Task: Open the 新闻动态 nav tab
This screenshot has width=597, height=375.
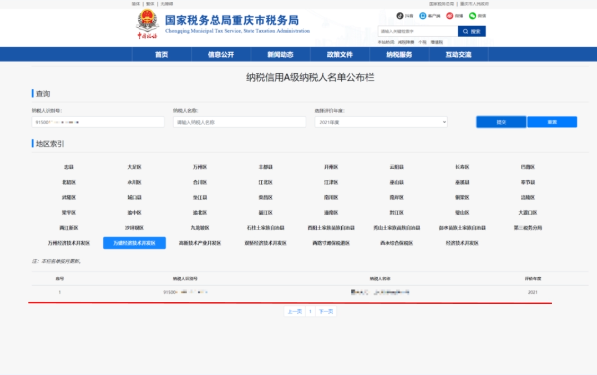Action: (x=280, y=54)
